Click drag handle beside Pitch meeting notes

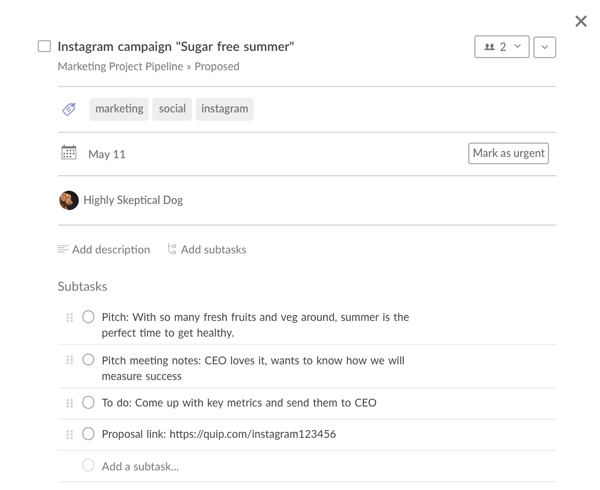point(69,360)
